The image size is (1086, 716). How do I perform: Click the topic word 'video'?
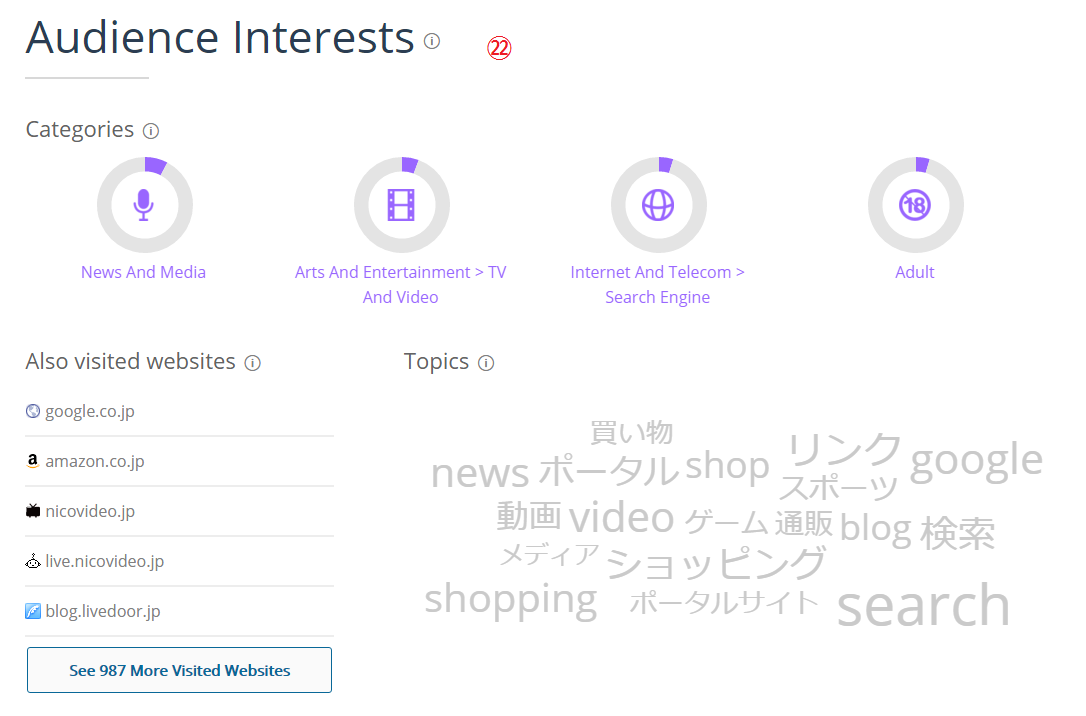pos(621,517)
